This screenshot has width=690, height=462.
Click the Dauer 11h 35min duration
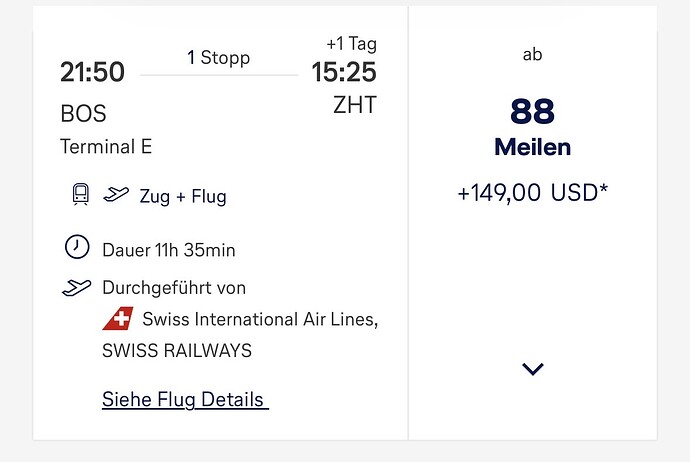point(169,249)
